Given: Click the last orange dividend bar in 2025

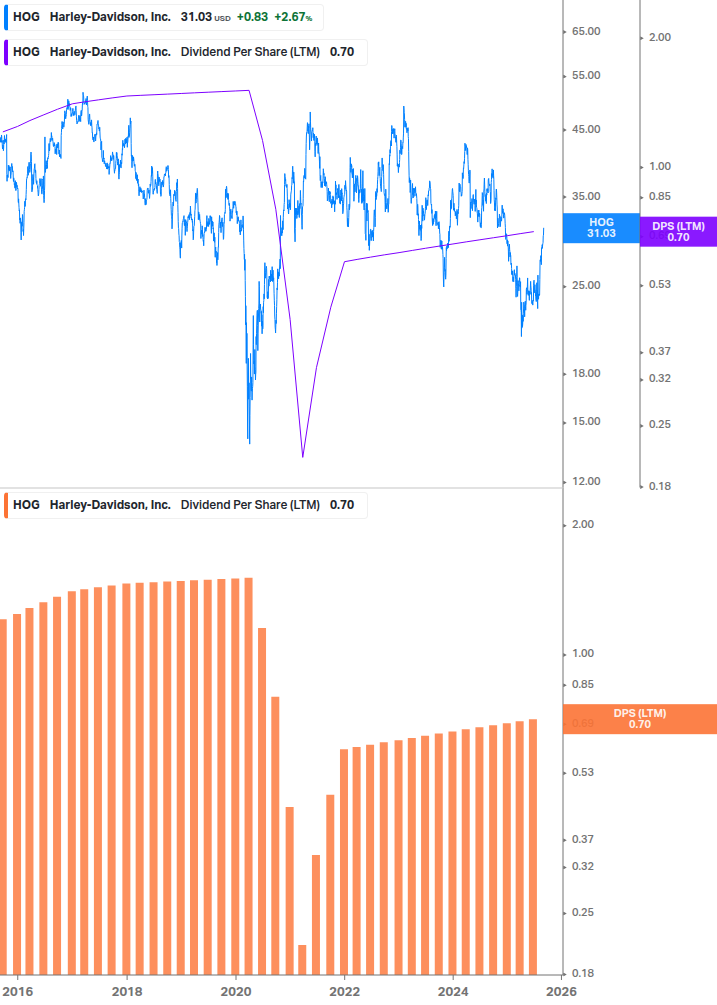Looking at the screenshot, I should click(x=533, y=846).
